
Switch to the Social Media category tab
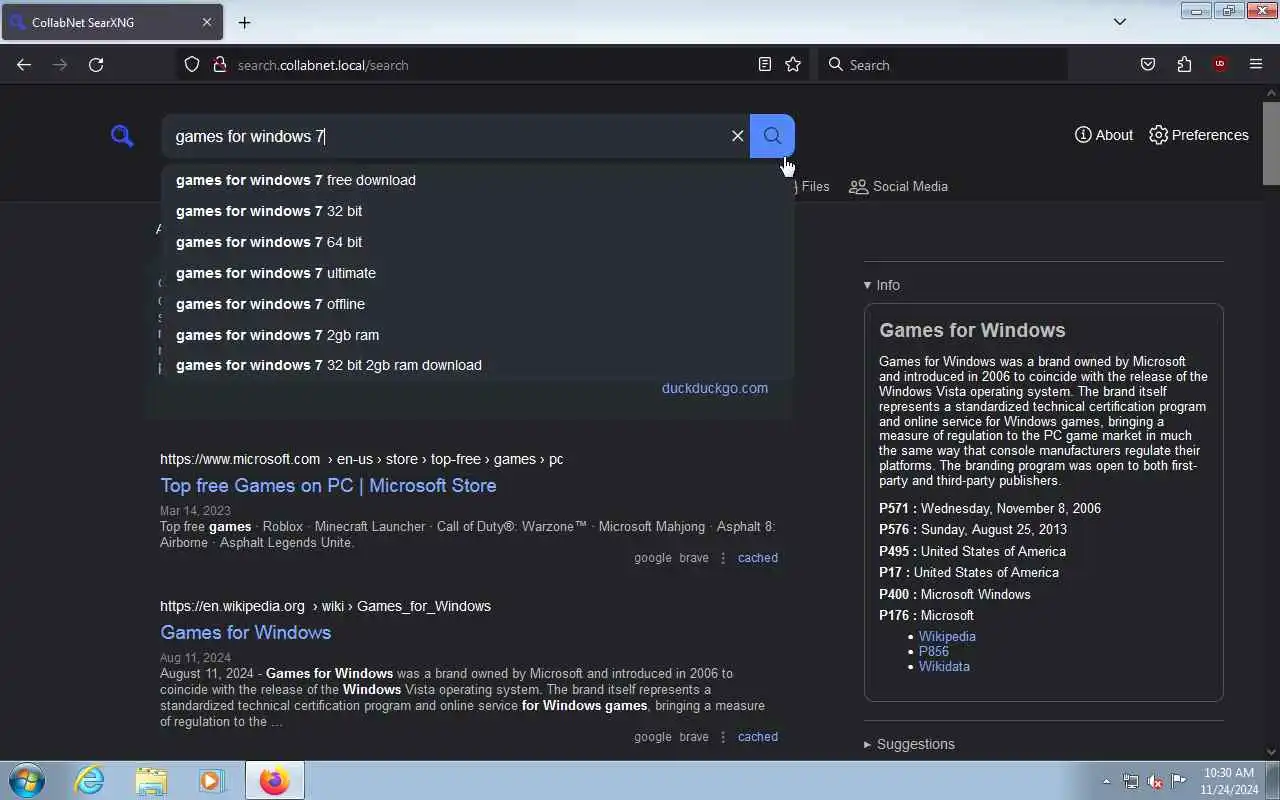(x=898, y=186)
